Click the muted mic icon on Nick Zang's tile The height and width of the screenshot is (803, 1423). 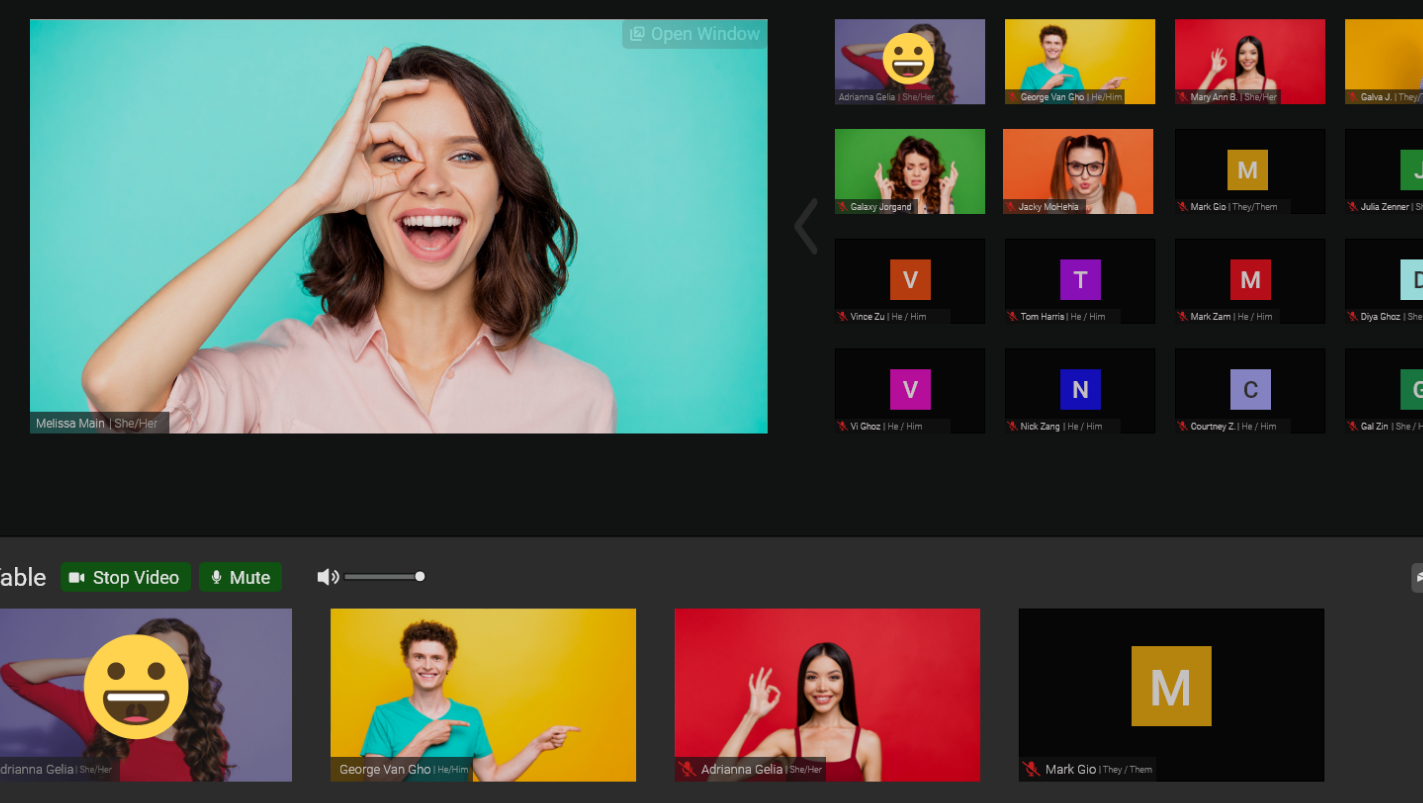(1013, 426)
